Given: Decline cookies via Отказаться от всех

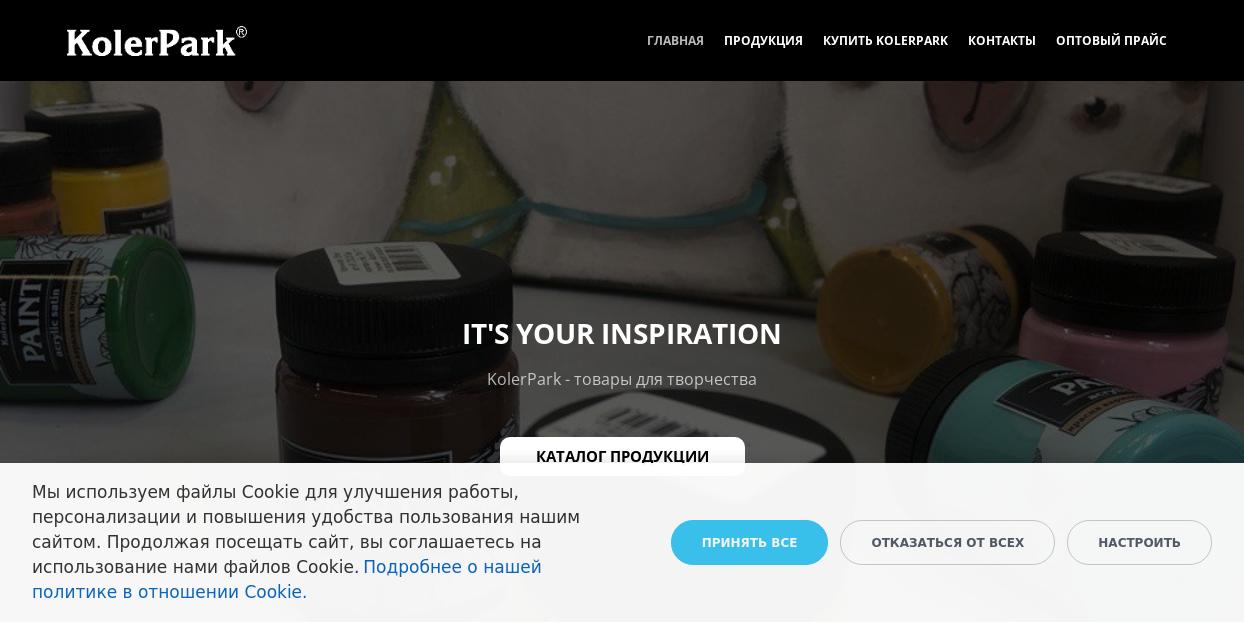Looking at the screenshot, I should tap(947, 542).
